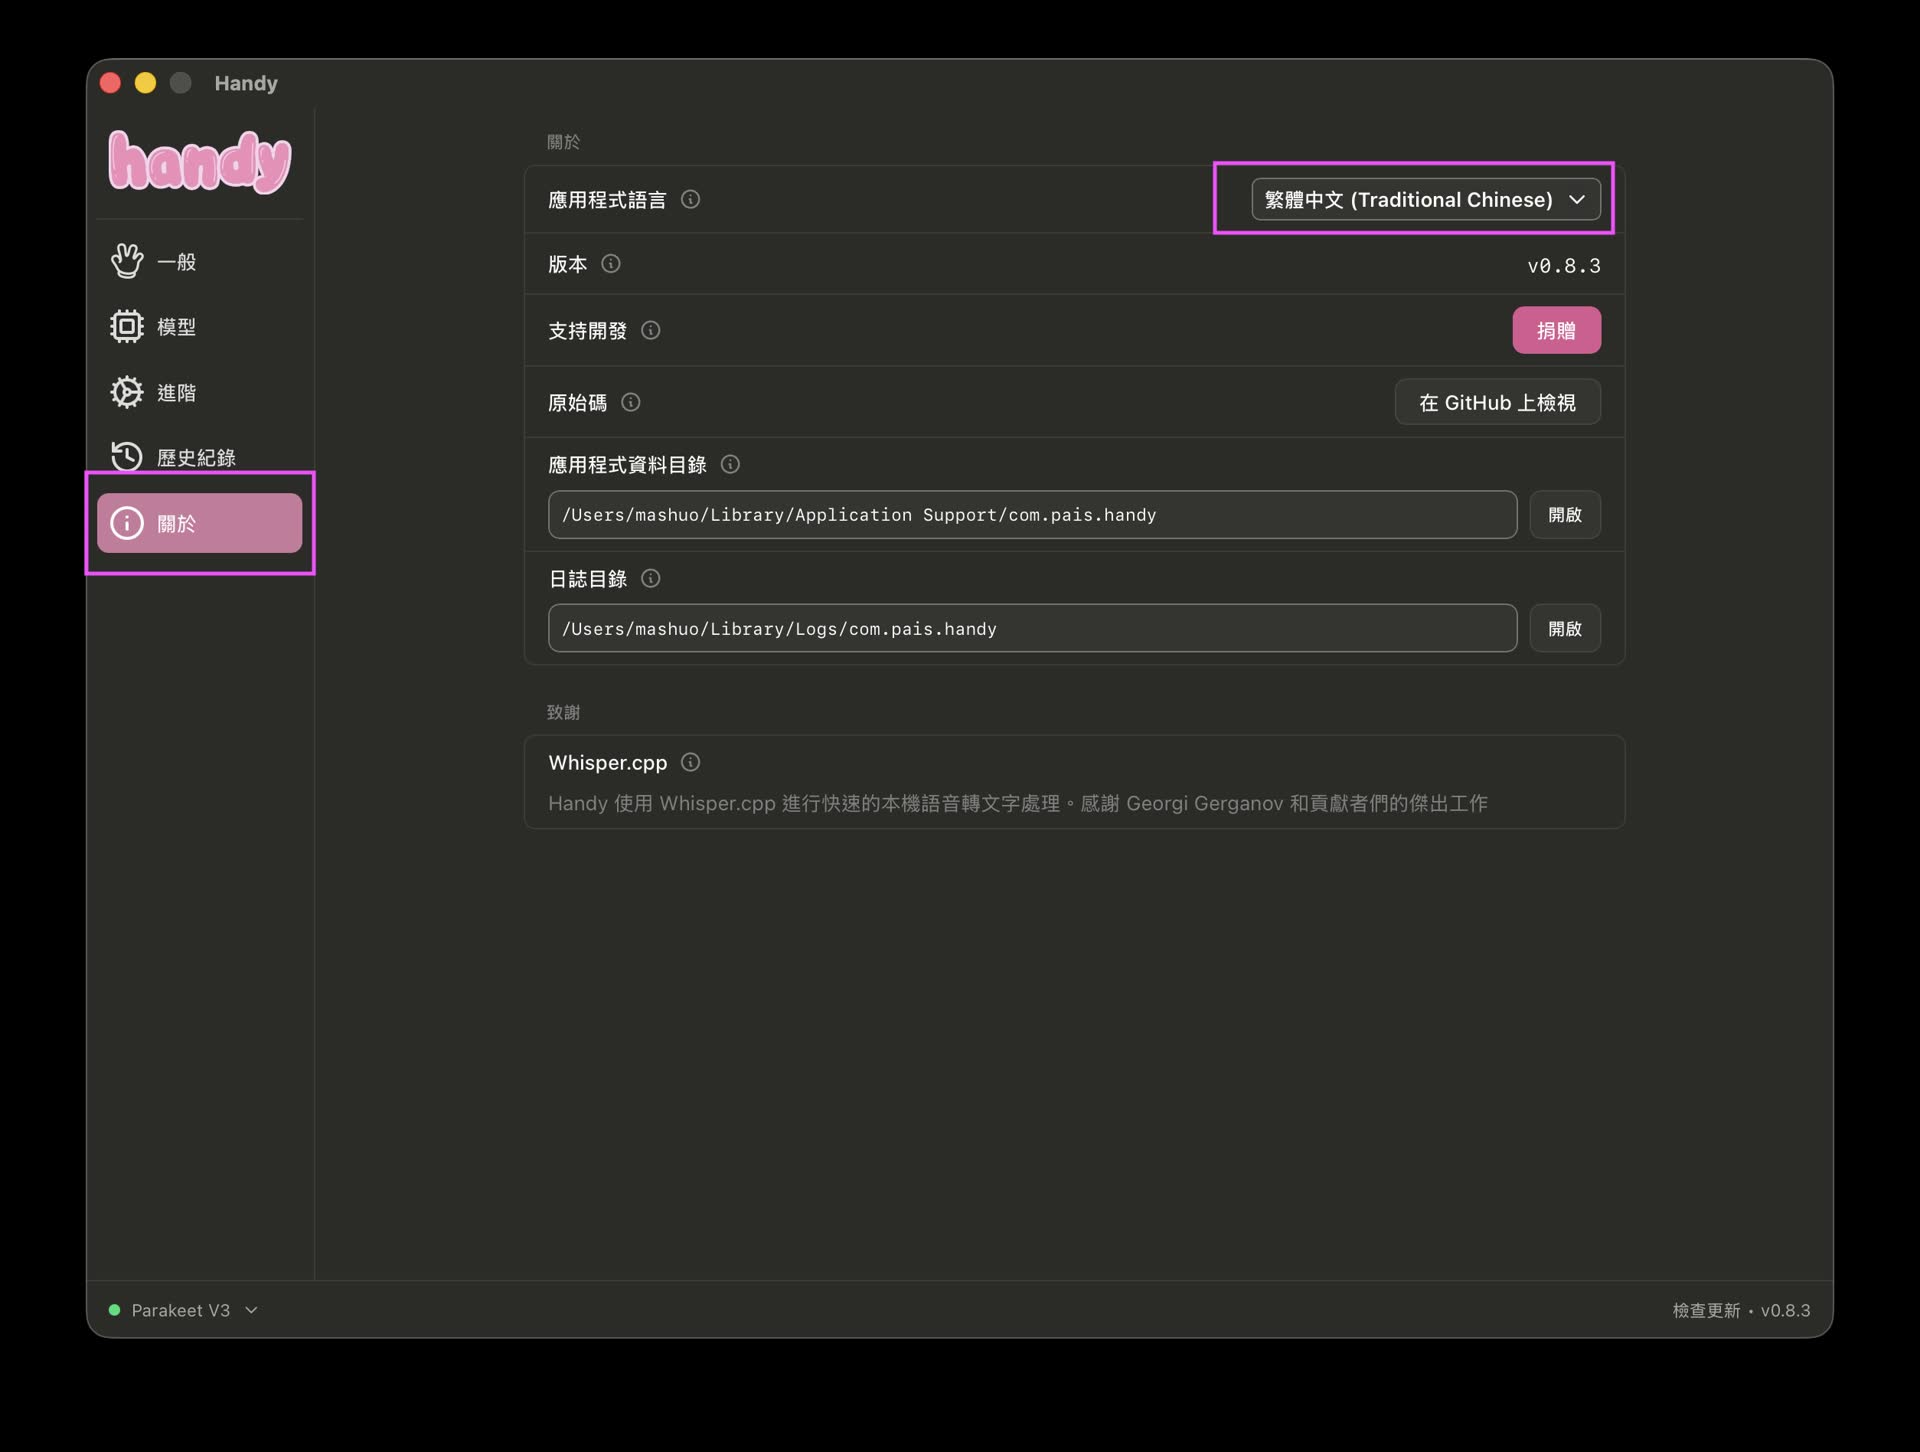Open the 繁體中文 app language dropdown
1920x1452 pixels.
1426,199
